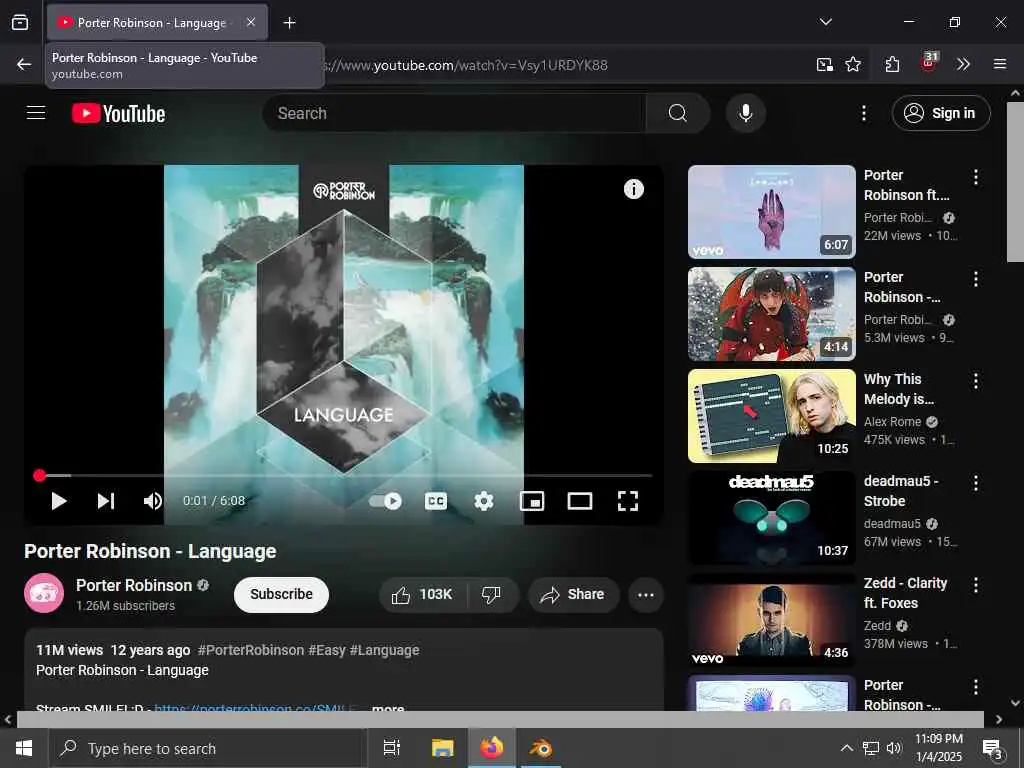The image size is (1024, 768).
Task: Show more tools chevron overflow
Action: pyautogui.click(x=963, y=64)
